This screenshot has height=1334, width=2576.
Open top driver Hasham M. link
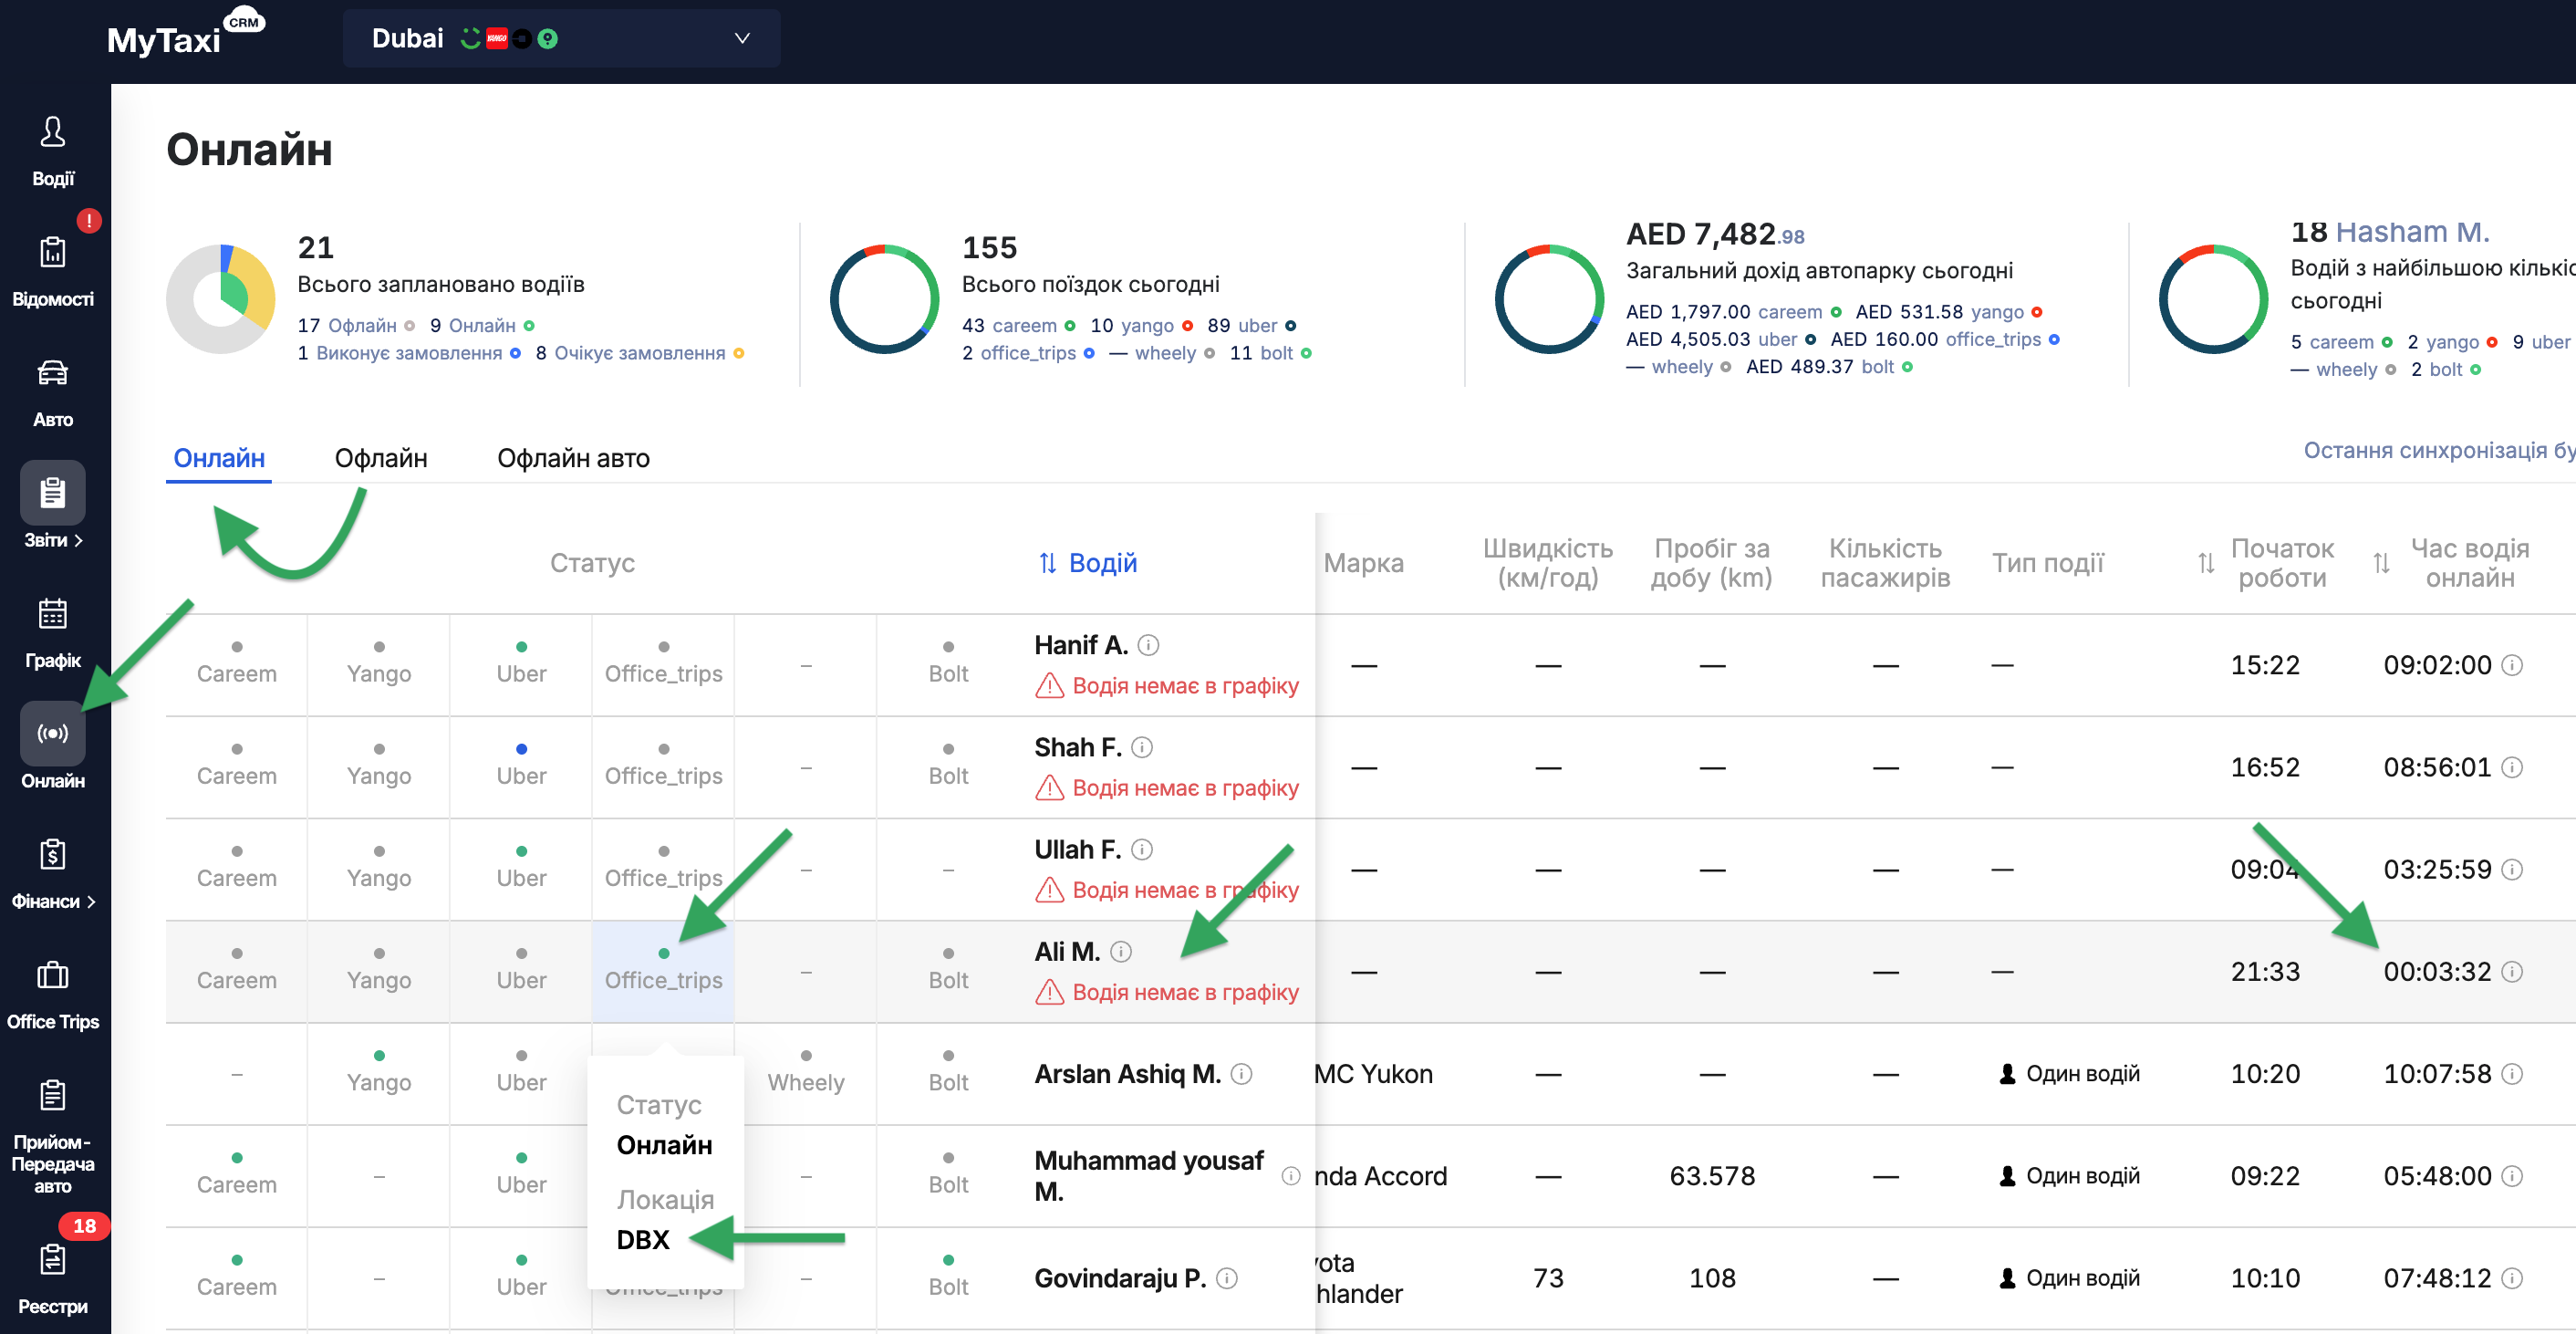click(2412, 231)
